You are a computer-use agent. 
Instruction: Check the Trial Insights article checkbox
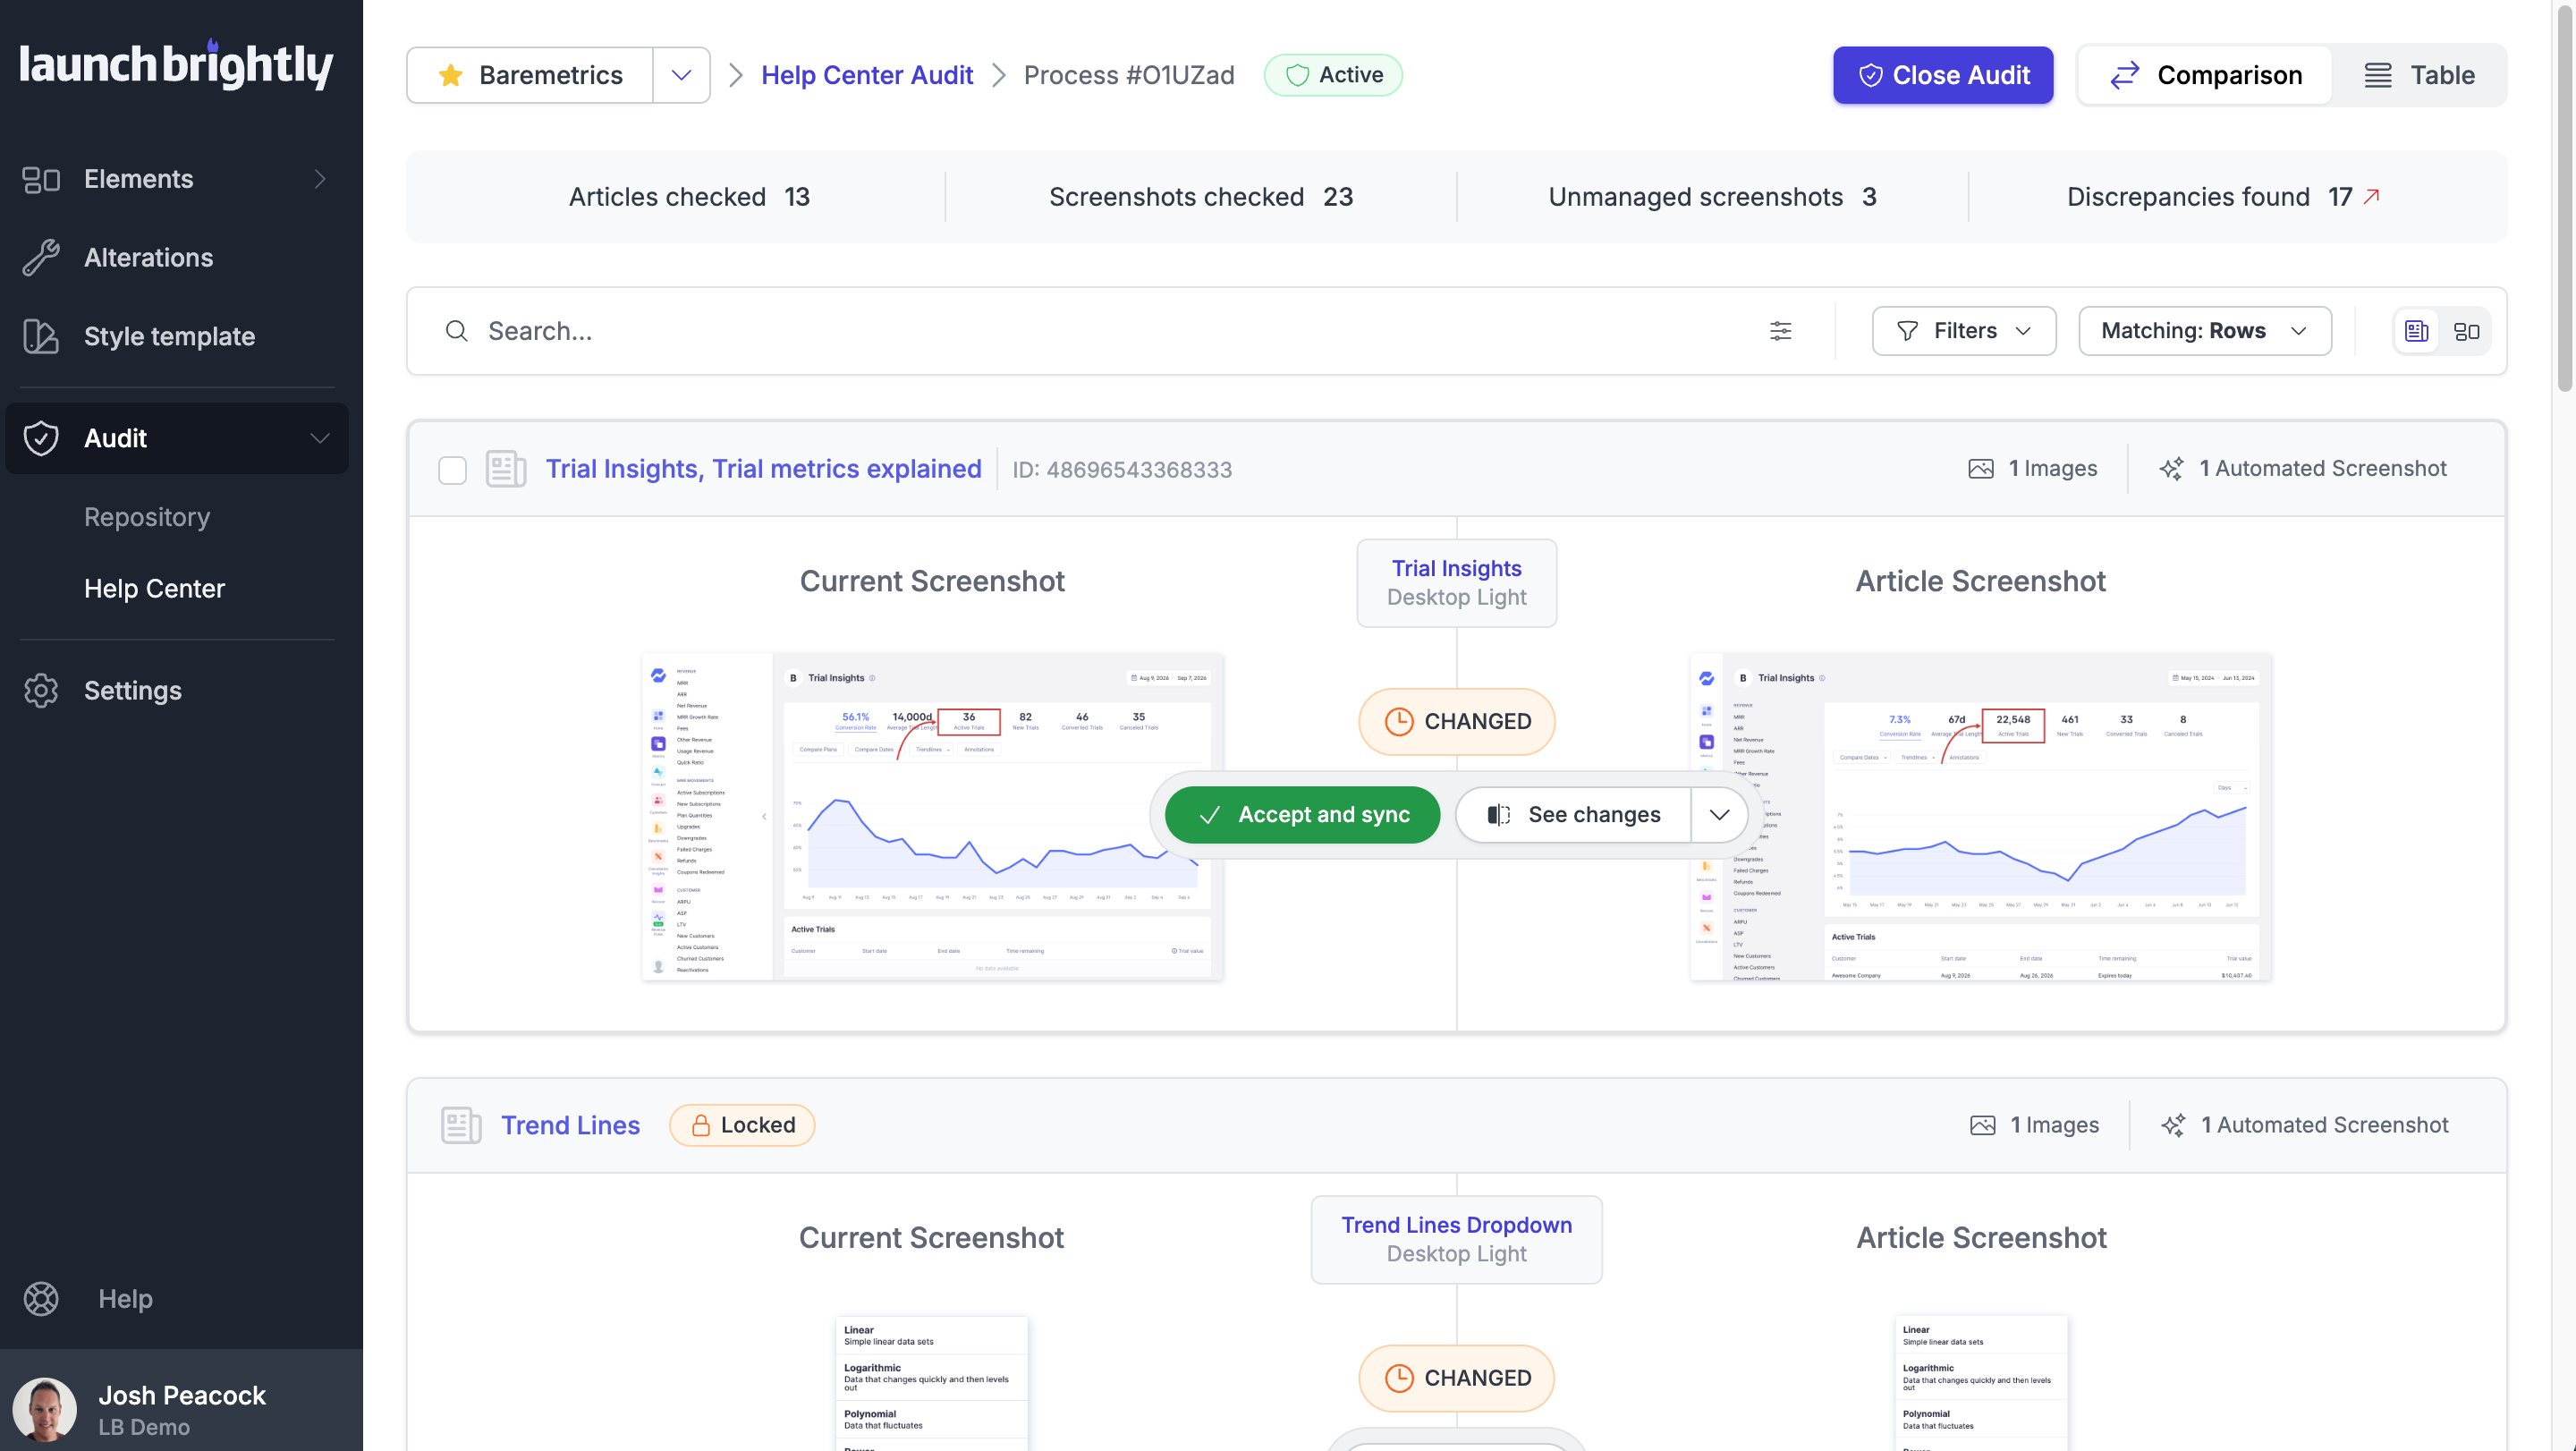pos(453,470)
